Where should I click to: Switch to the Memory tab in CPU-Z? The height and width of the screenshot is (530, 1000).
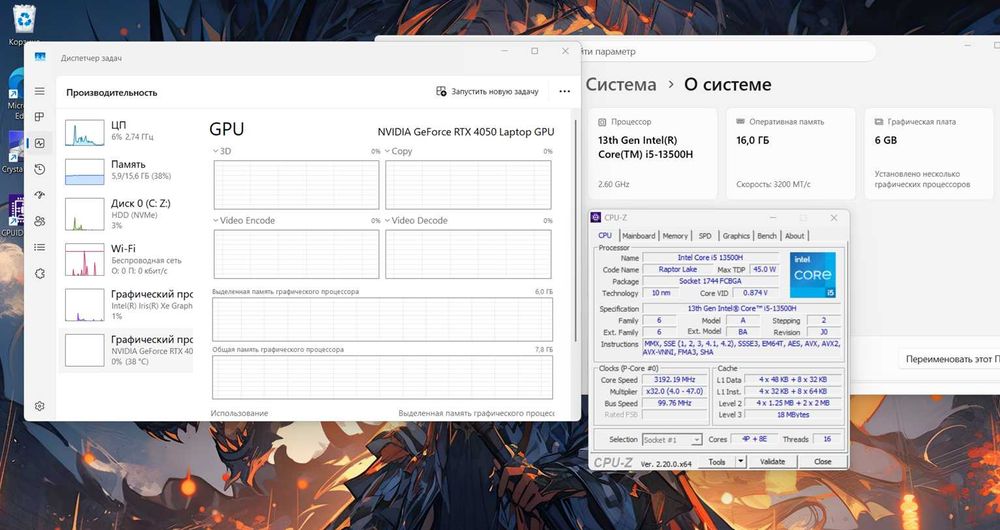(675, 235)
